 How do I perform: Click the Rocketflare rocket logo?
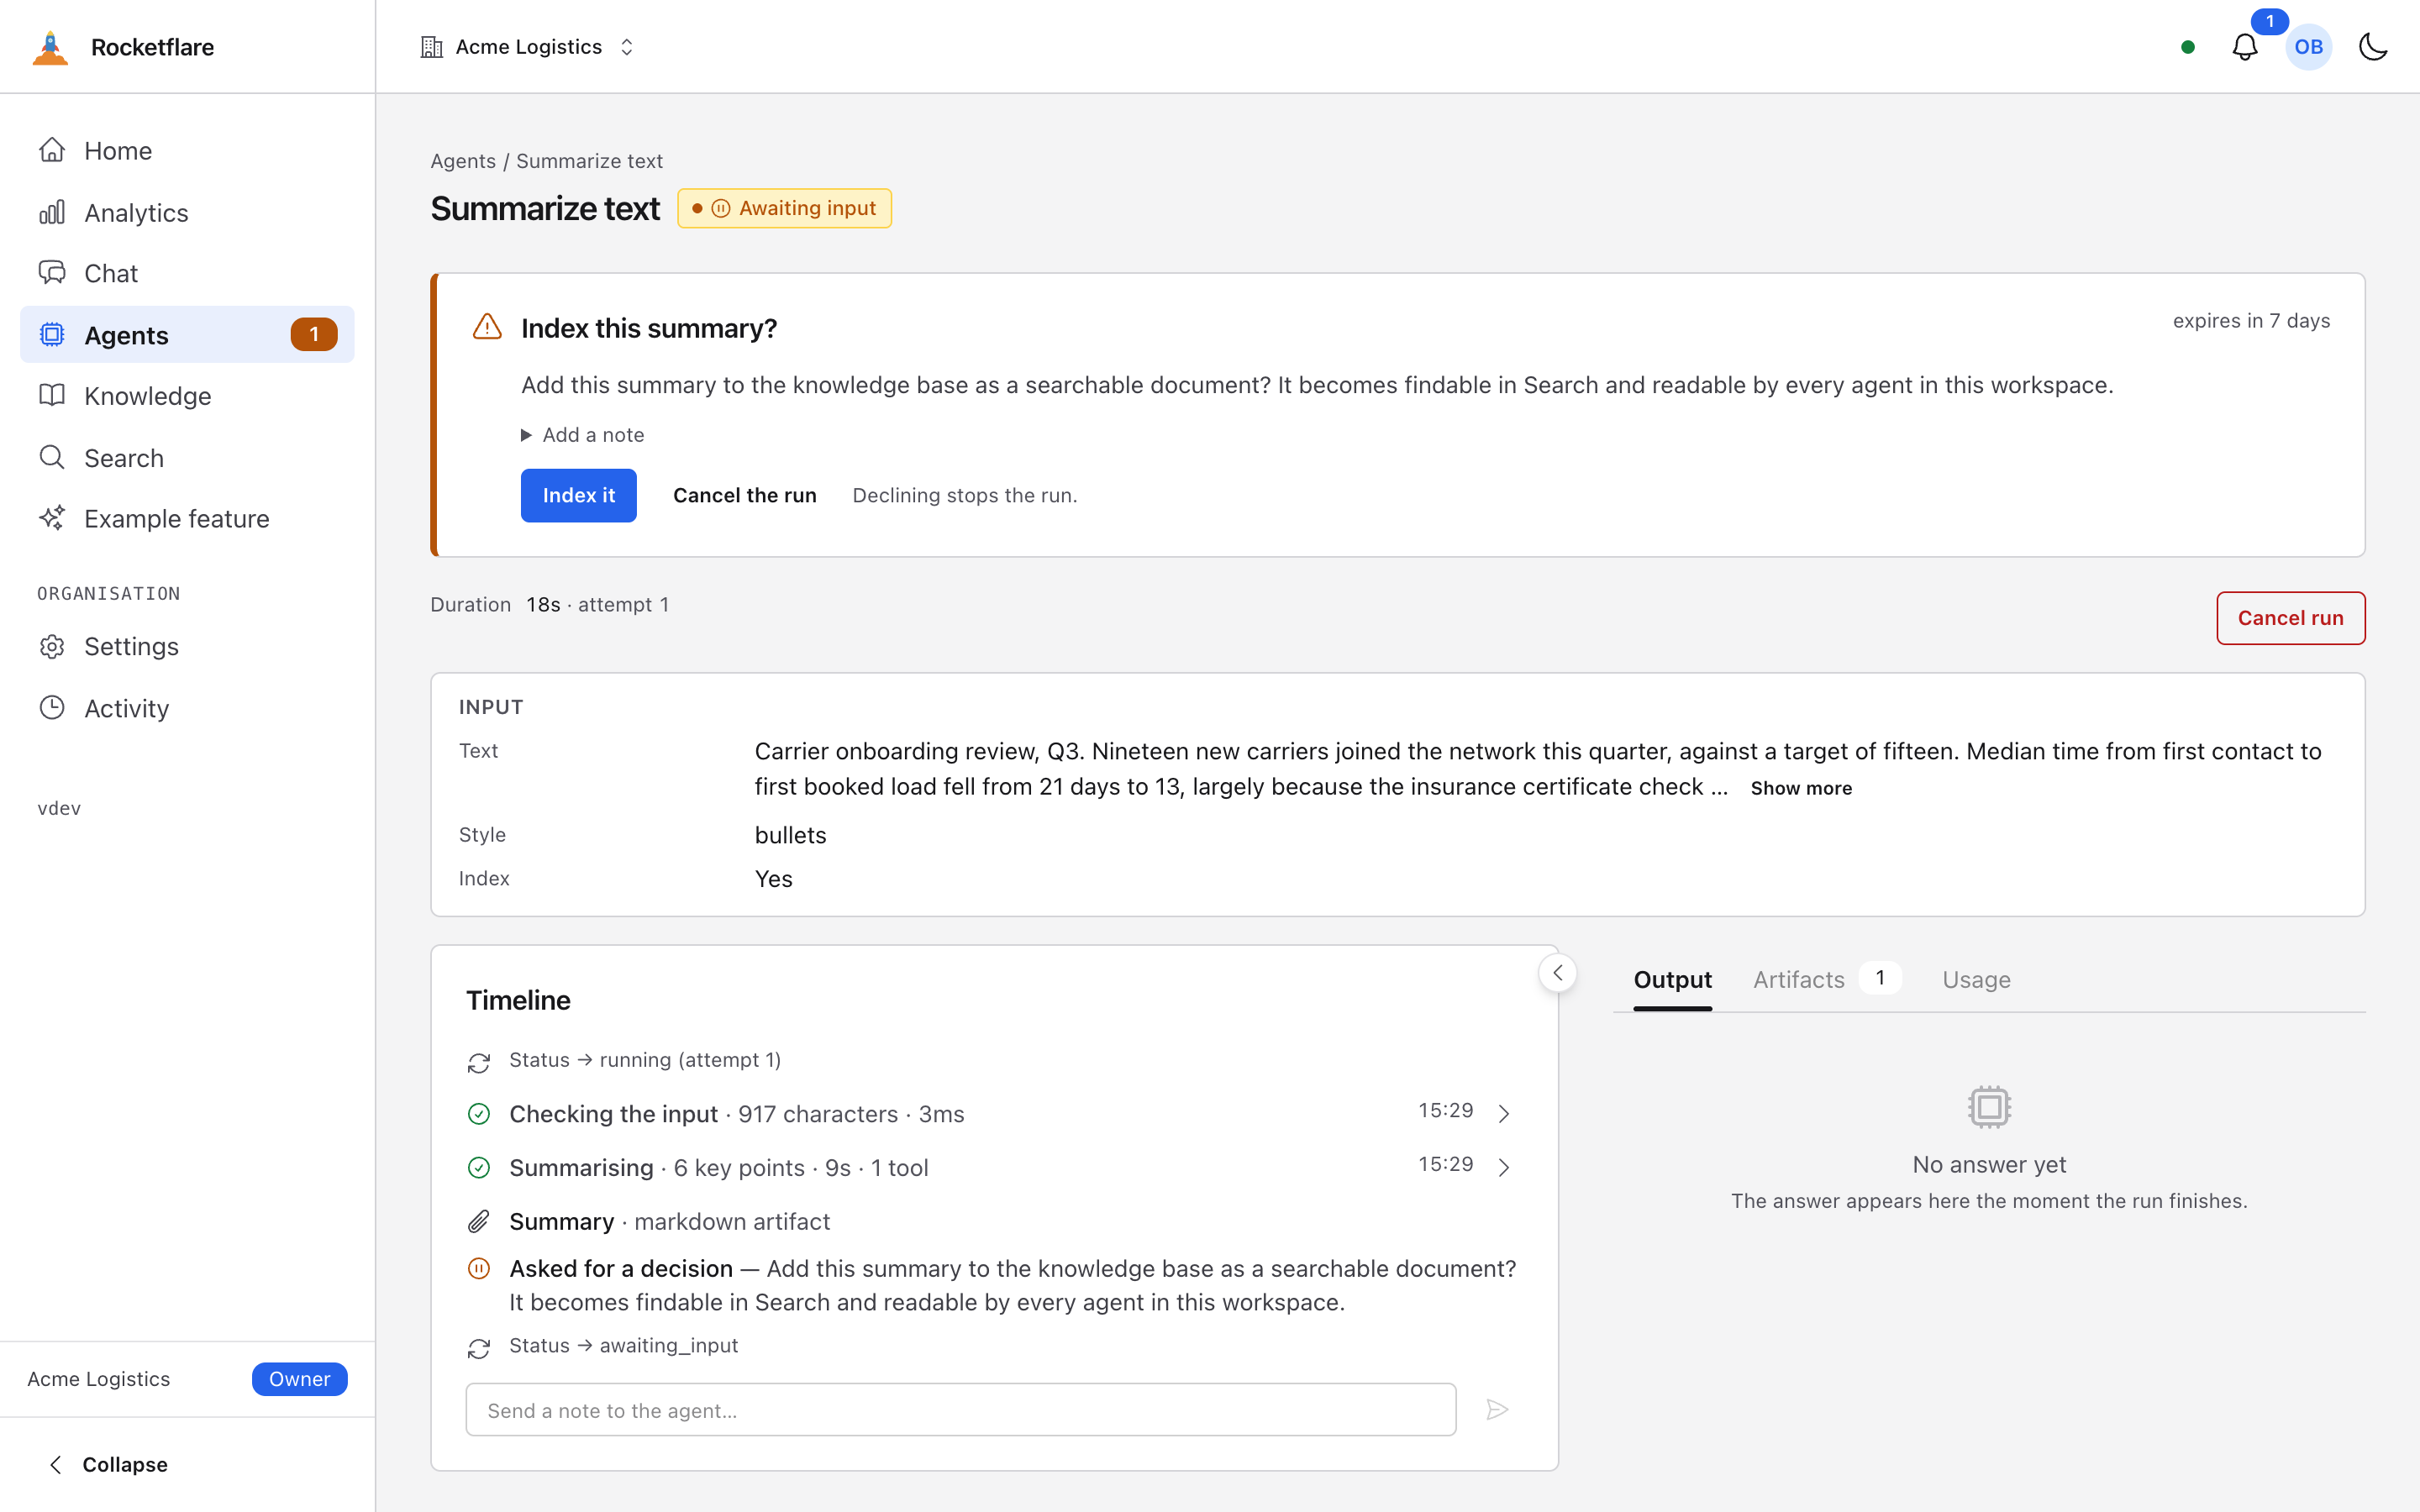[x=50, y=47]
